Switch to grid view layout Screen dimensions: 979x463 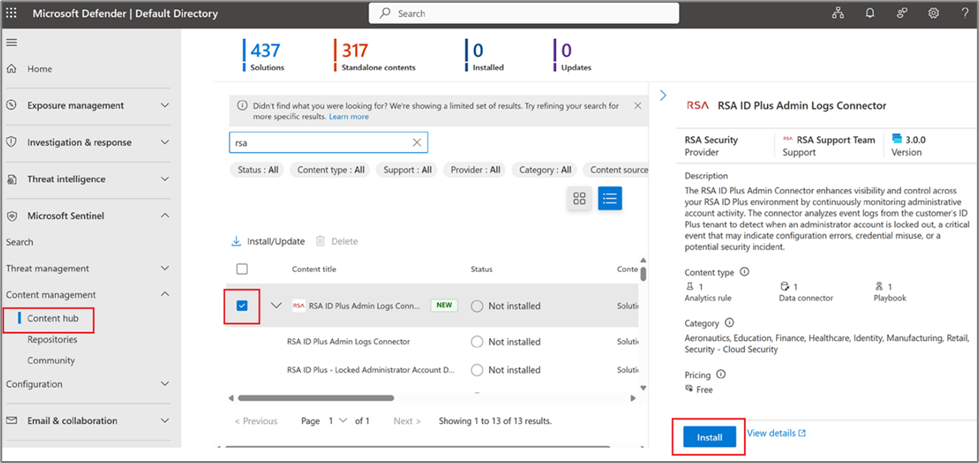point(579,199)
